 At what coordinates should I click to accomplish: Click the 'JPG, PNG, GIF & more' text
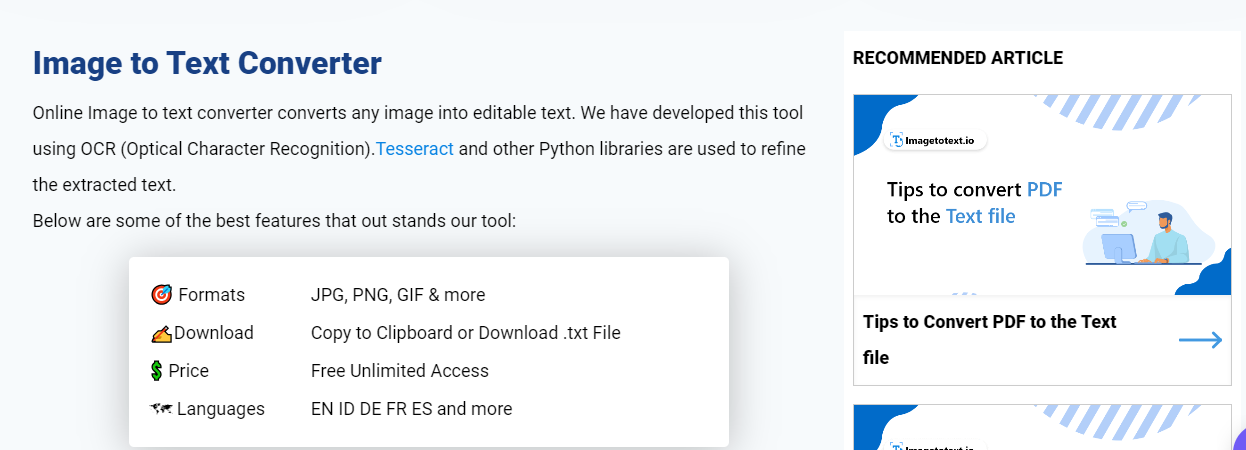[x=398, y=295]
